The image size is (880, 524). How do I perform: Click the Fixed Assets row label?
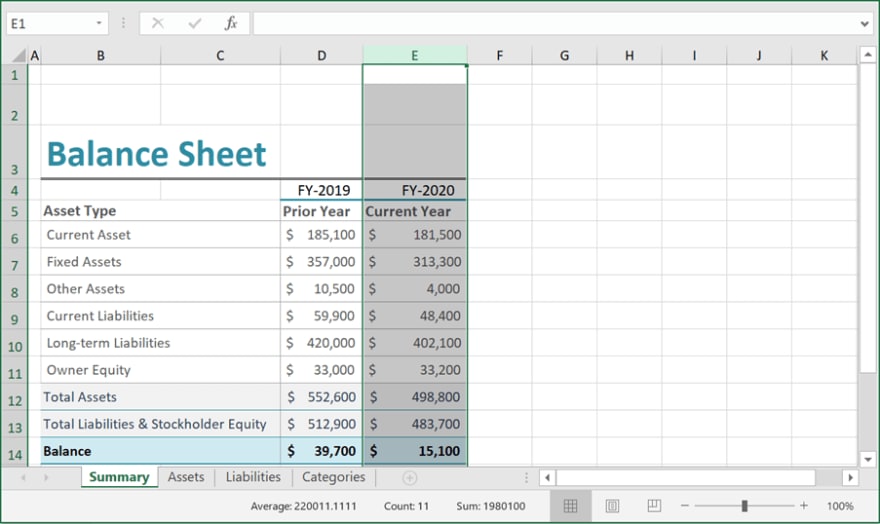click(x=84, y=261)
